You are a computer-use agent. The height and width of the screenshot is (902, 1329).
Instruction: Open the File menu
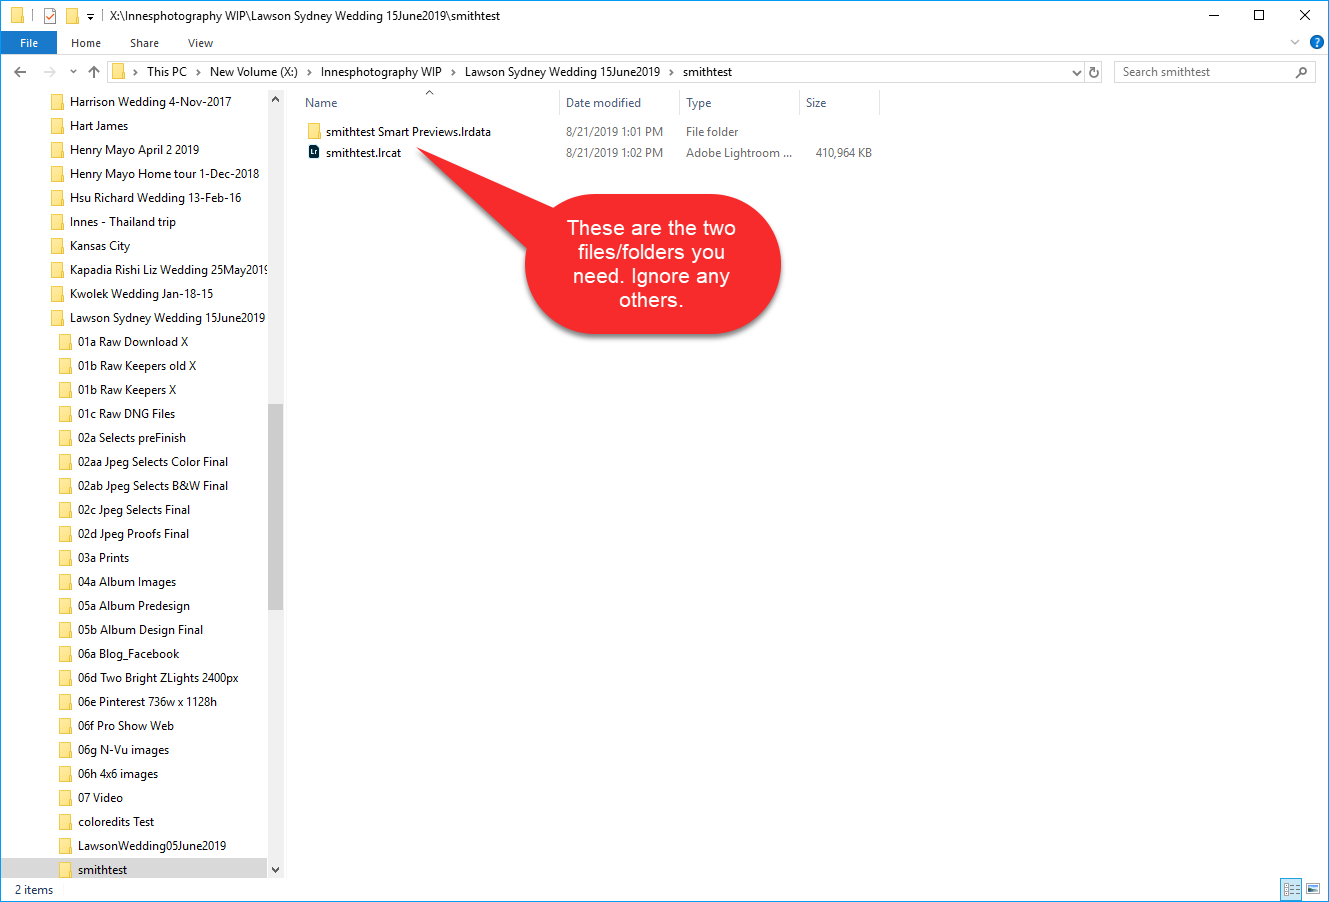pos(29,43)
